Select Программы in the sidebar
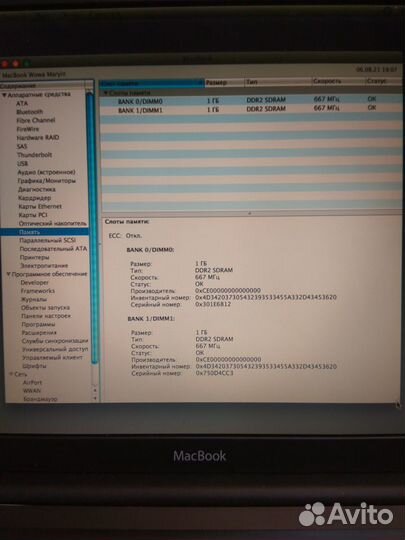Screen dimensions: 405x540 [38, 324]
